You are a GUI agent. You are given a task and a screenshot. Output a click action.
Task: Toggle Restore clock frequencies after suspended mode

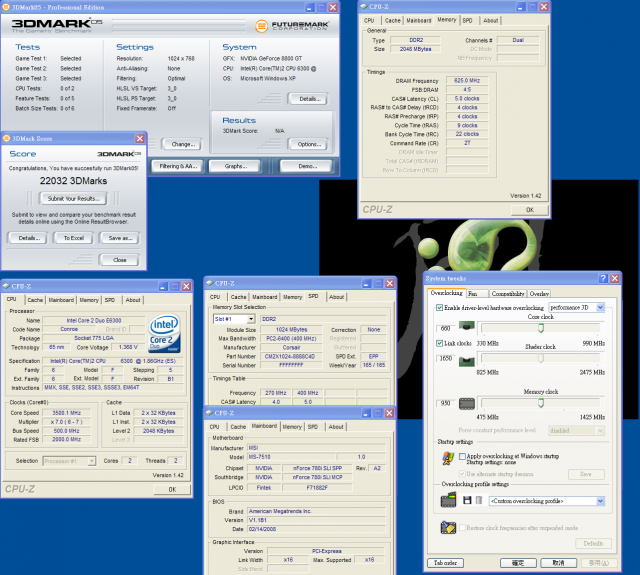[462, 528]
